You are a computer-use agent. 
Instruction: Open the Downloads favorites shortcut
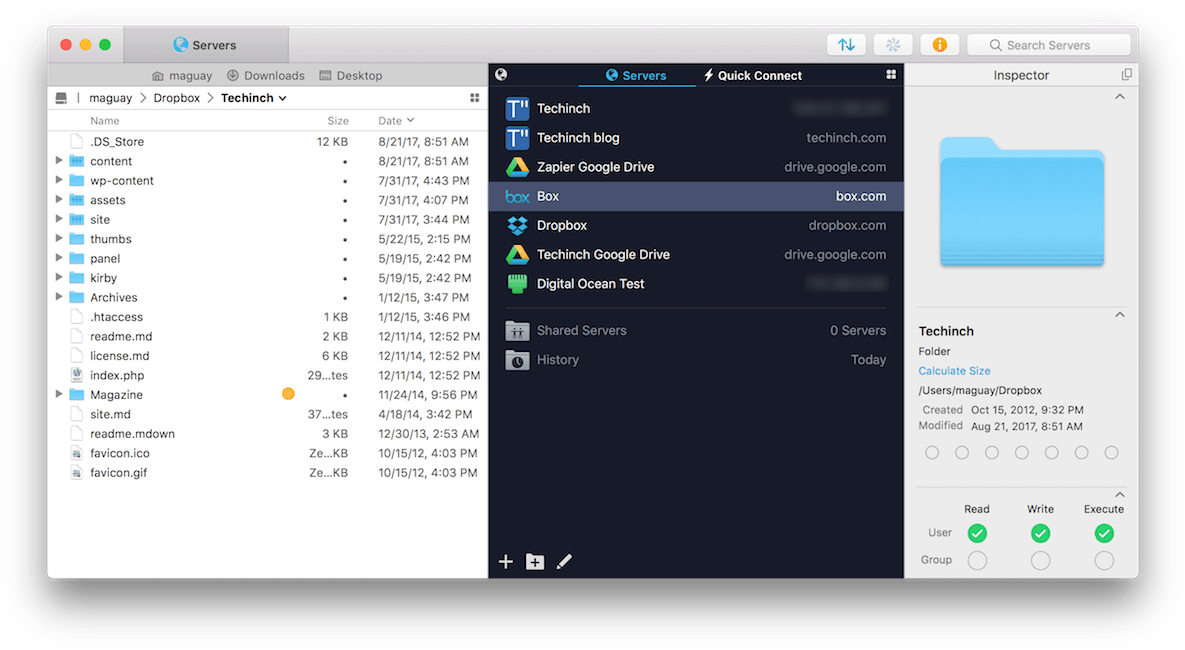click(x=265, y=75)
